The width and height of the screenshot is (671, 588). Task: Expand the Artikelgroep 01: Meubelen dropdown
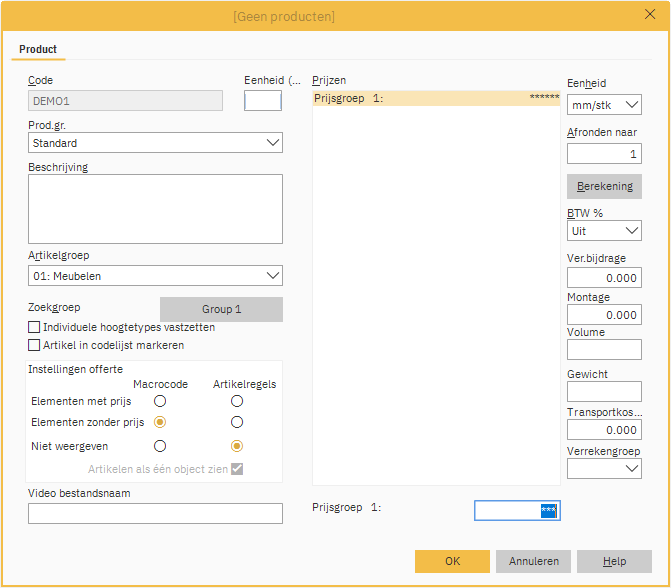tap(155, 276)
